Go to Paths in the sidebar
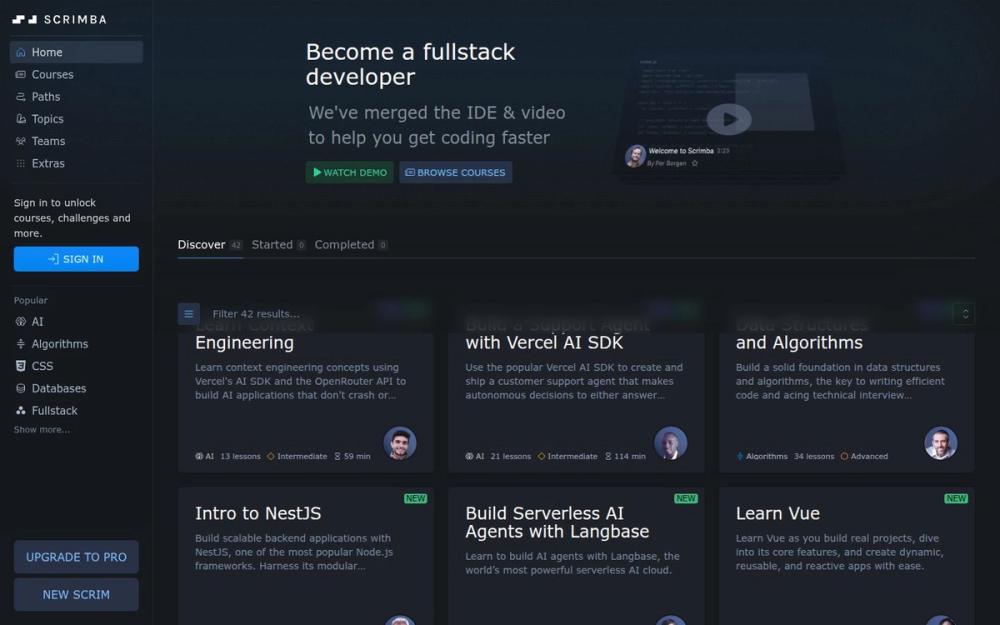 click(76, 97)
